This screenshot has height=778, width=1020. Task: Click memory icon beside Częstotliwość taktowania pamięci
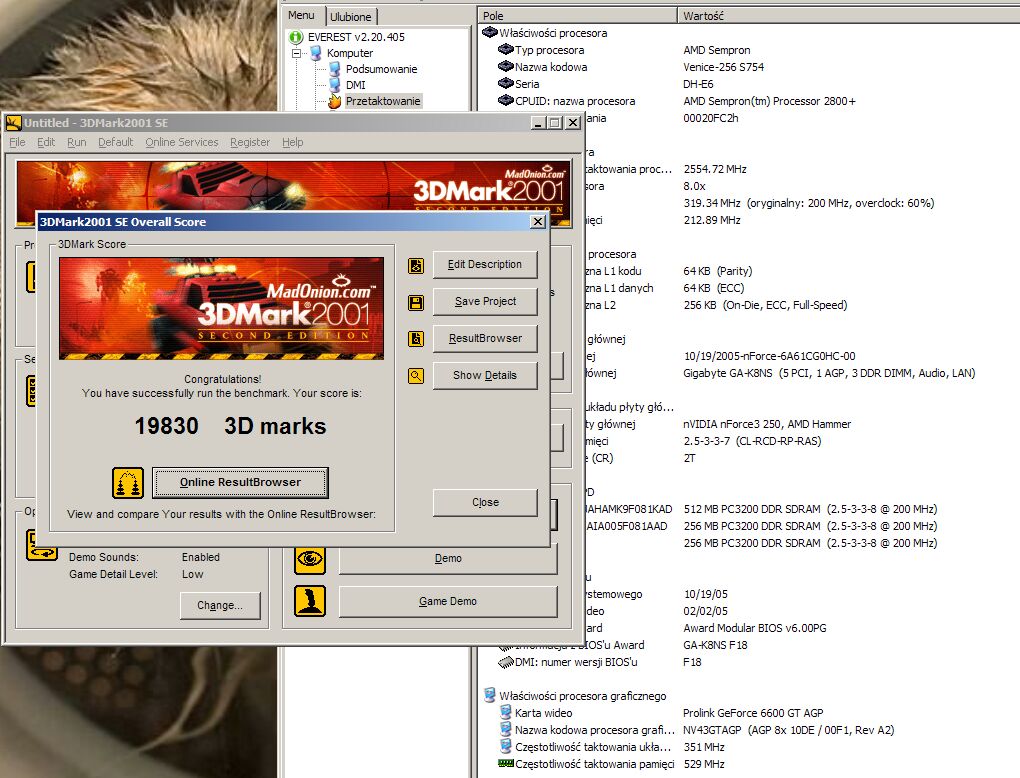coord(505,763)
